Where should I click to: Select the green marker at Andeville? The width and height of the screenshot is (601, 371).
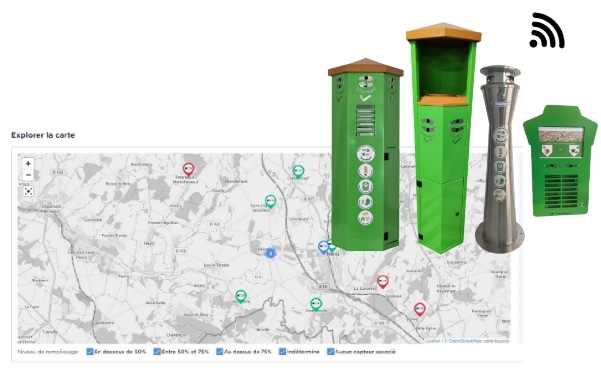315,304
